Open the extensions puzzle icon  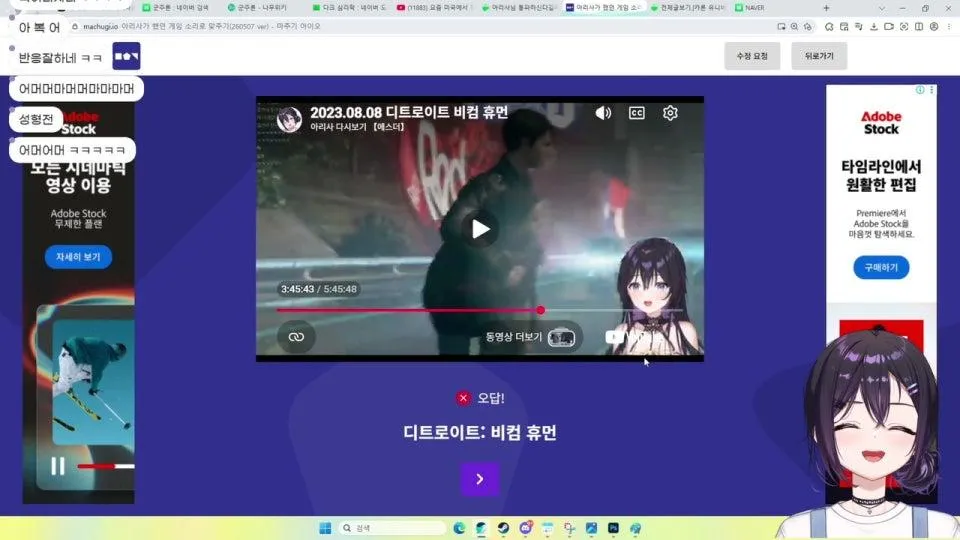click(x=829, y=26)
